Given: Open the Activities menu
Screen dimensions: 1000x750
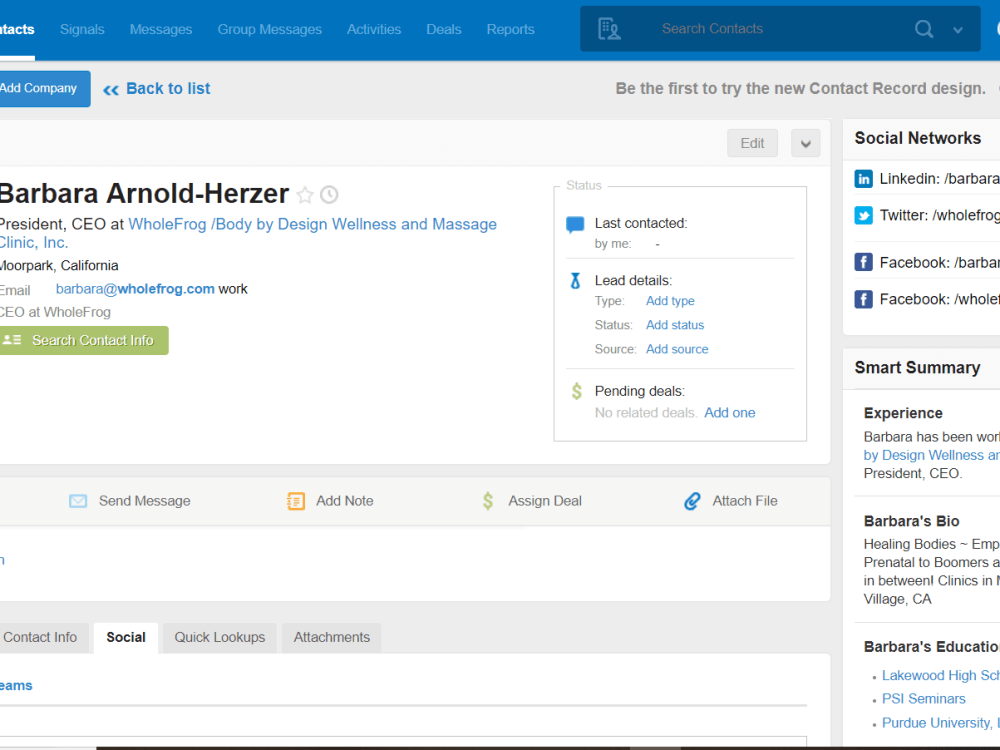Looking at the screenshot, I should click(374, 29).
